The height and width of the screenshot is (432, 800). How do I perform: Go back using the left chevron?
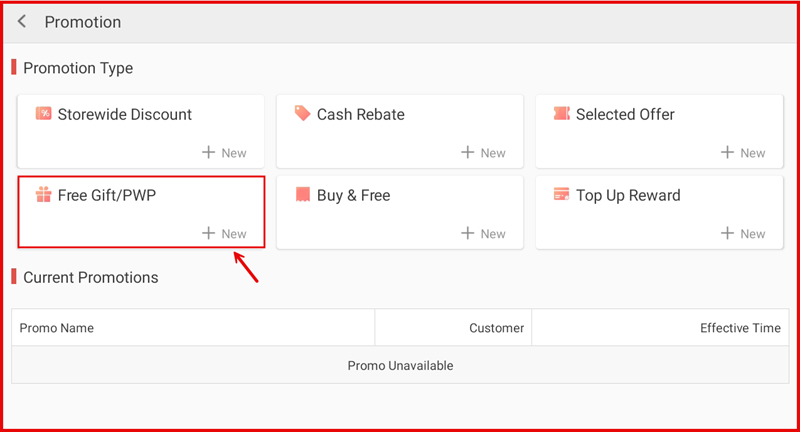(x=22, y=22)
